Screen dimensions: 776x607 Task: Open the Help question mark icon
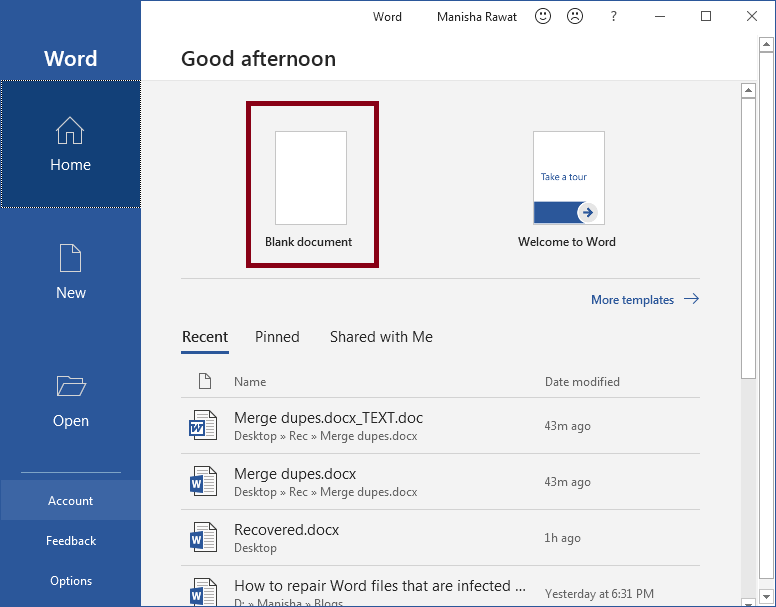tap(613, 16)
